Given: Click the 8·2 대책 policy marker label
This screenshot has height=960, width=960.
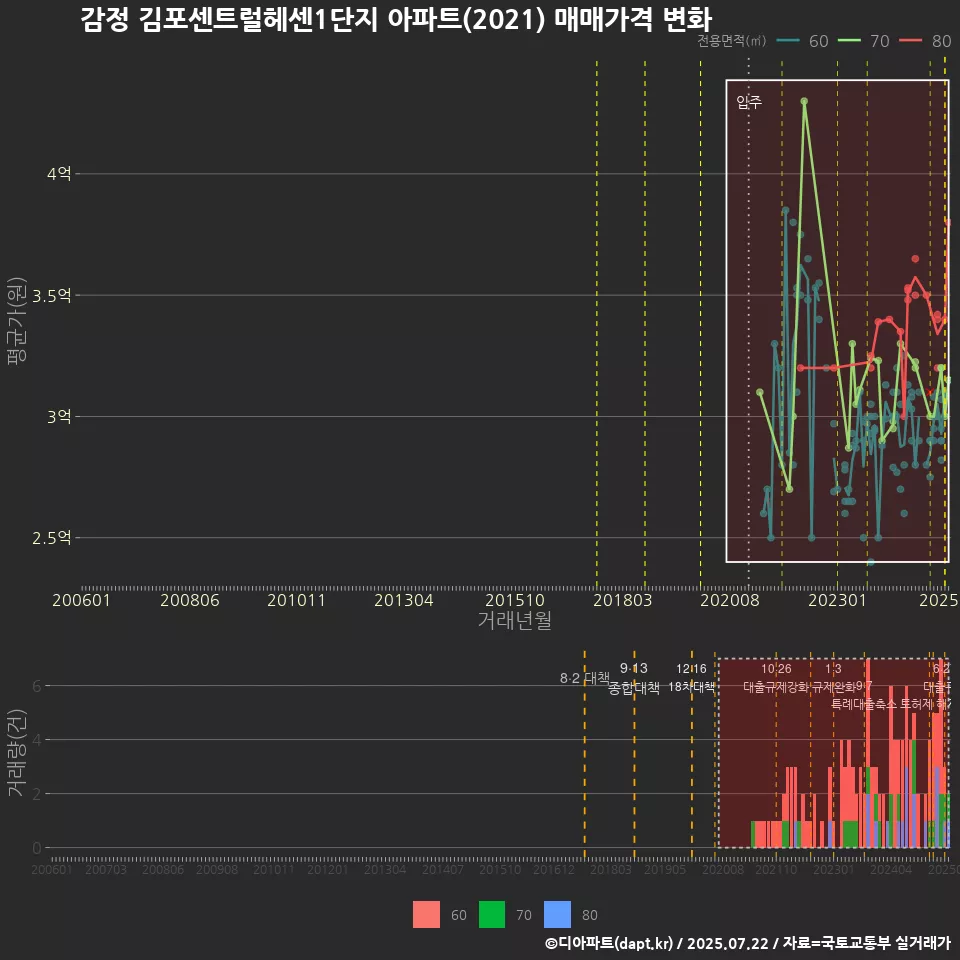Looking at the screenshot, I should pyautogui.click(x=585, y=678).
